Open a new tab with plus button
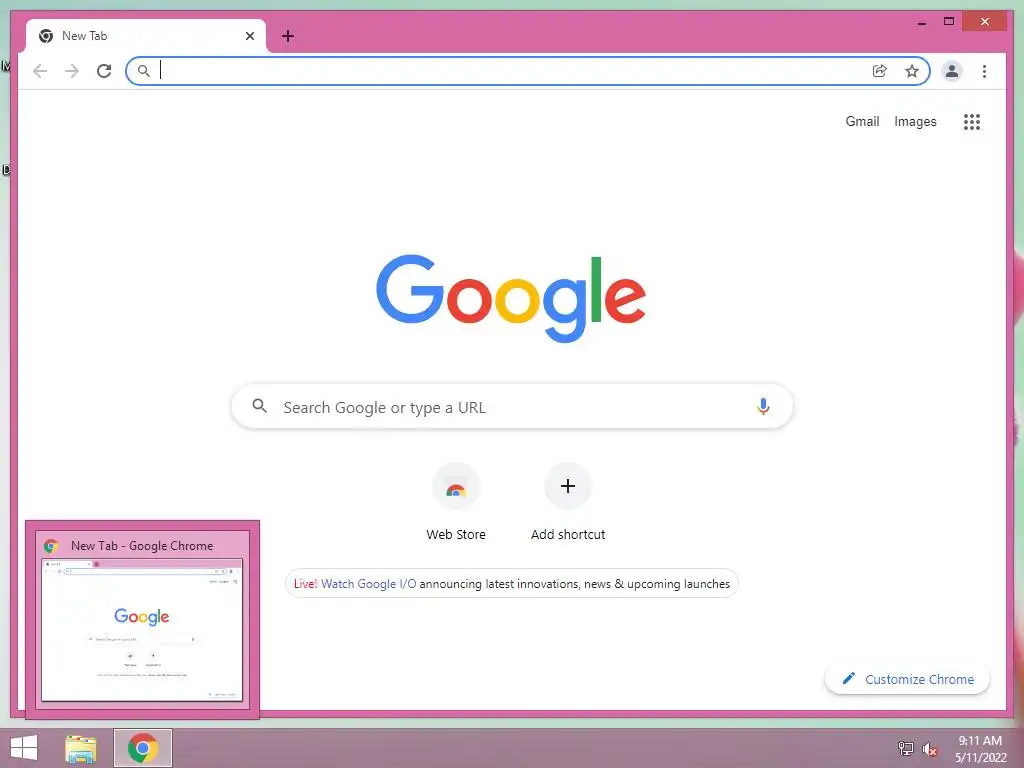The width and height of the screenshot is (1024, 768). point(288,36)
